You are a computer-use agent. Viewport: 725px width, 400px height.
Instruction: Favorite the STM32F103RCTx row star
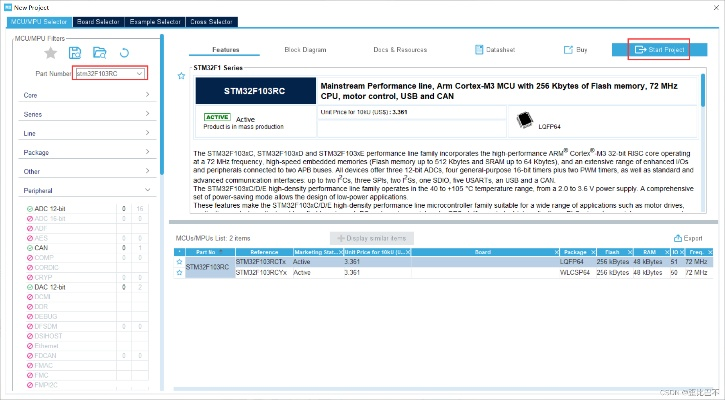(179, 261)
